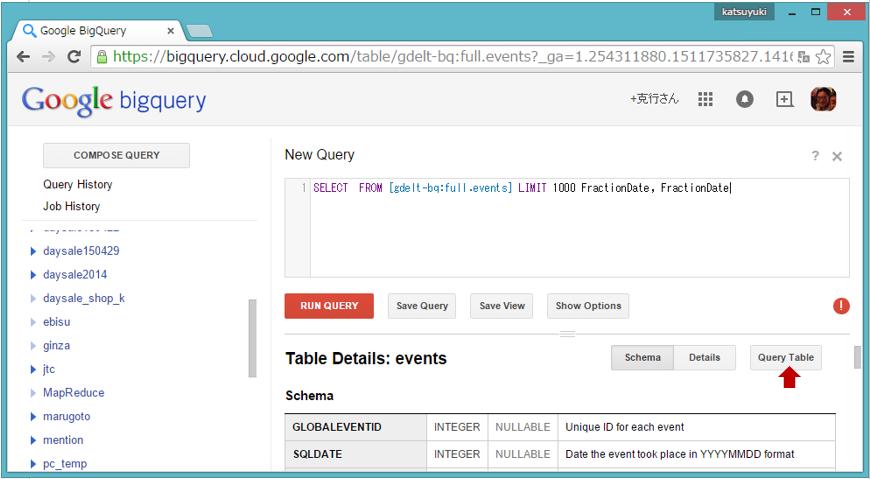Expand the marugoto dataset arrow
The height and width of the screenshot is (479, 870).
tap(33, 417)
